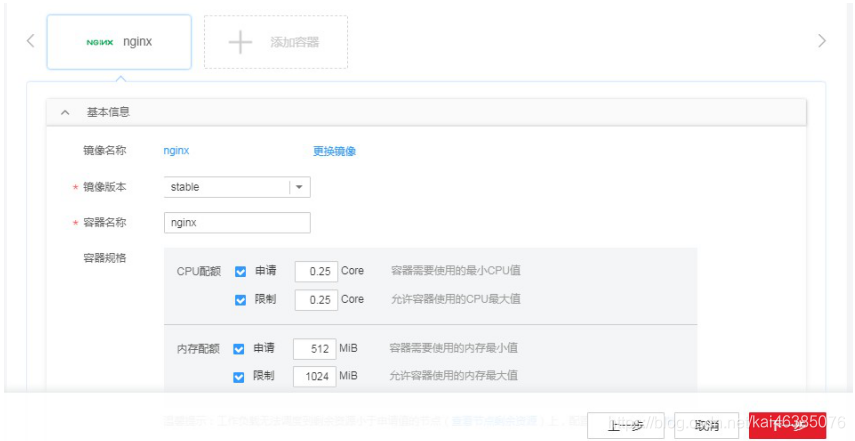
Task: Click the 上一步 previous step button
Action: [626, 425]
